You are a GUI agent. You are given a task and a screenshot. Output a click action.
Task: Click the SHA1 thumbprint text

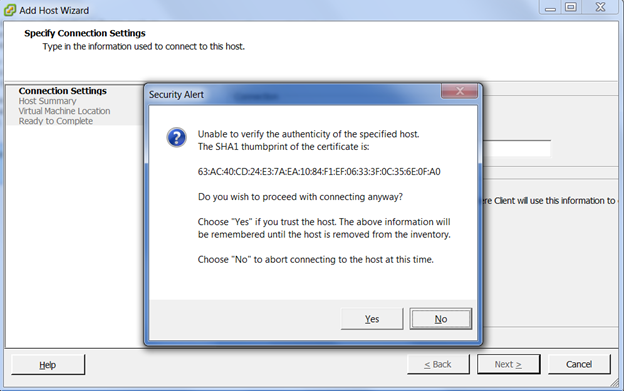click(x=319, y=172)
